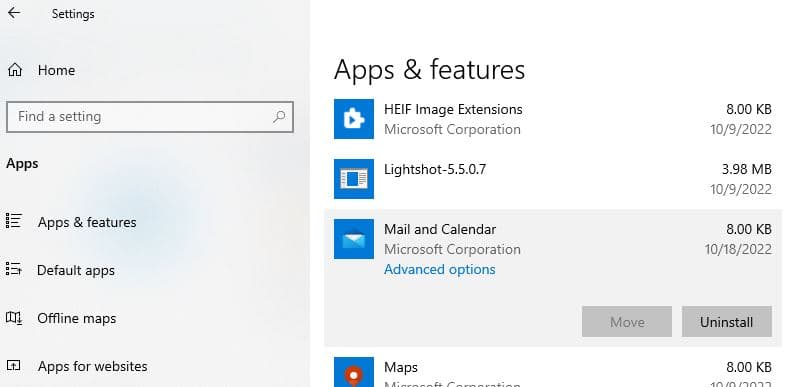Switch to Default apps settings

(x=76, y=270)
